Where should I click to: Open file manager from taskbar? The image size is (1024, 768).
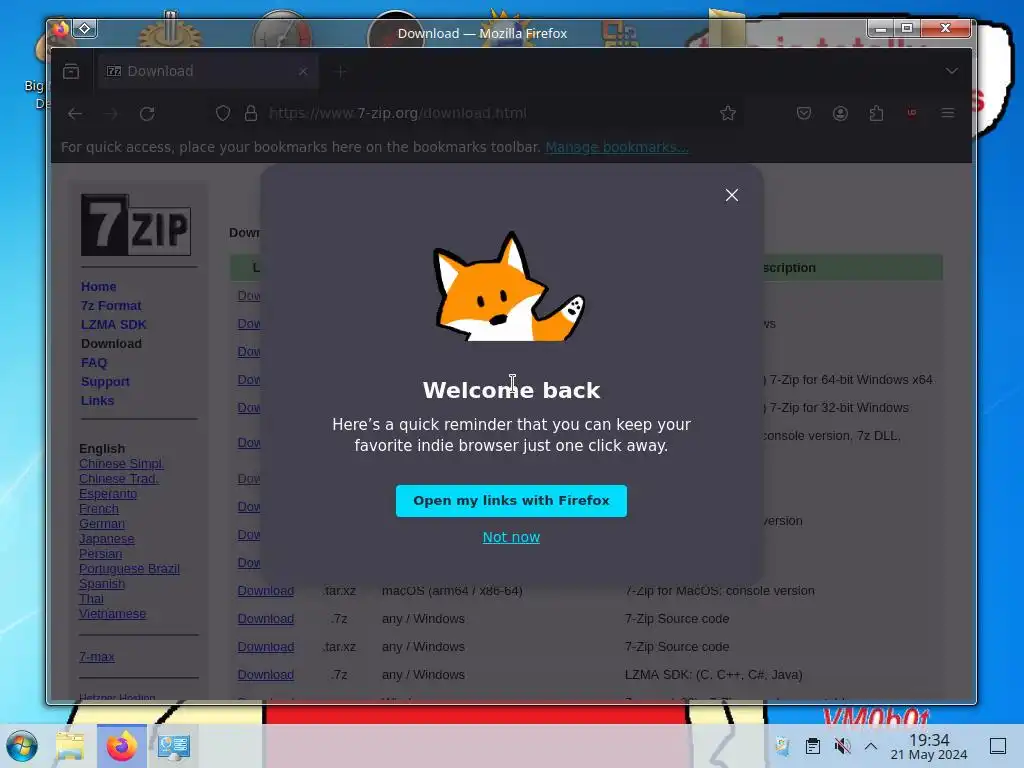[x=70, y=746]
